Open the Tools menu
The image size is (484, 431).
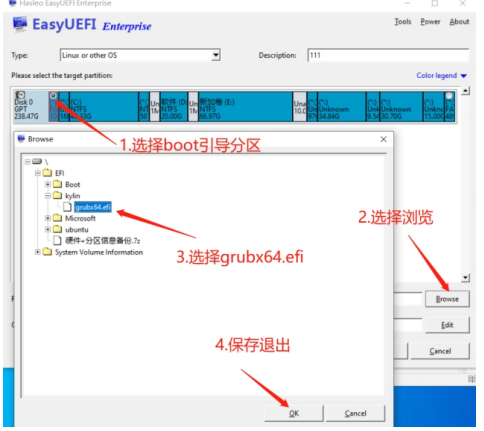403,22
